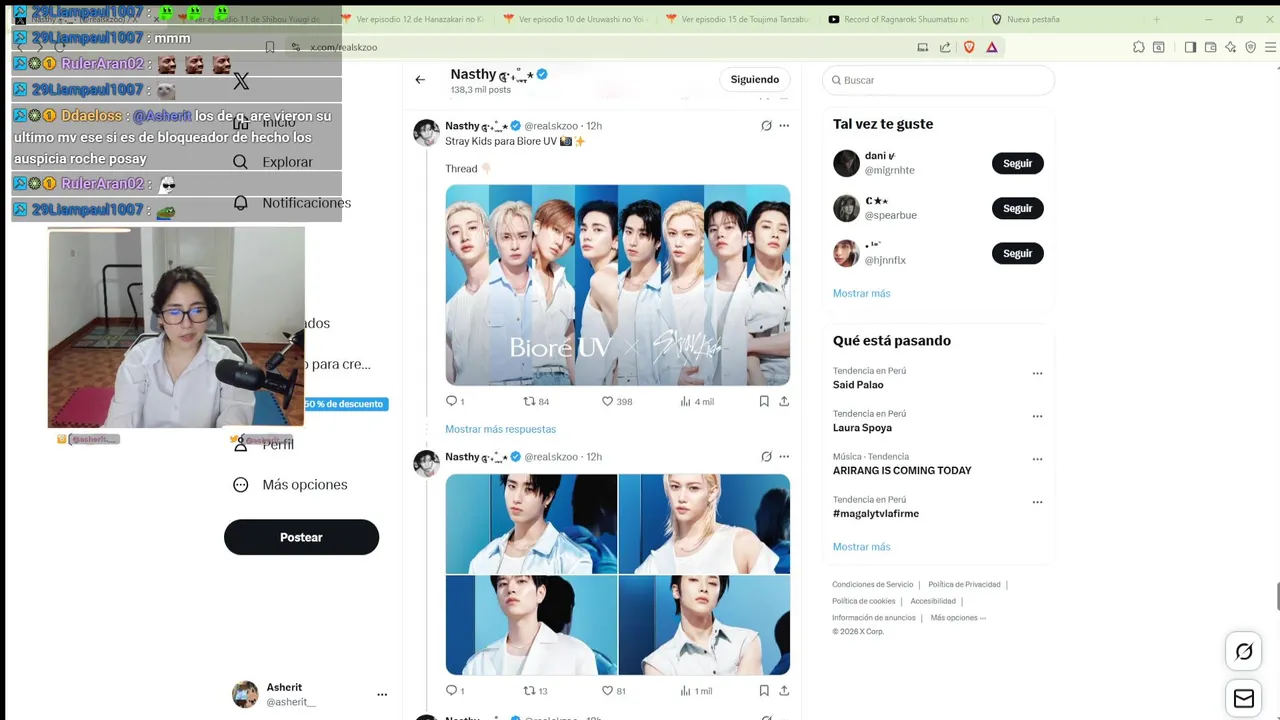
Task: Follow the @spearbue account
Action: click(x=1017, y=208)
